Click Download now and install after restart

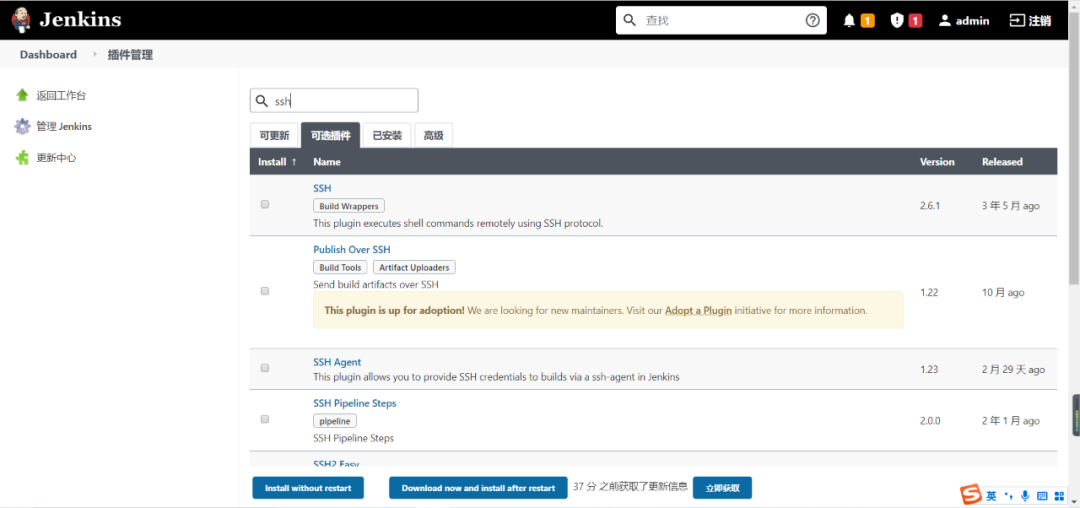coord(478,488)
